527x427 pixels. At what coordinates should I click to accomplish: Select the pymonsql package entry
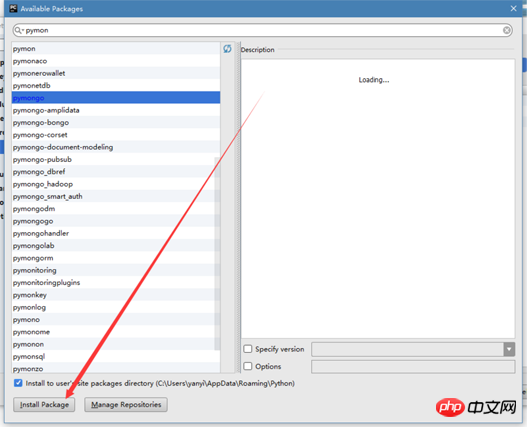116,357
